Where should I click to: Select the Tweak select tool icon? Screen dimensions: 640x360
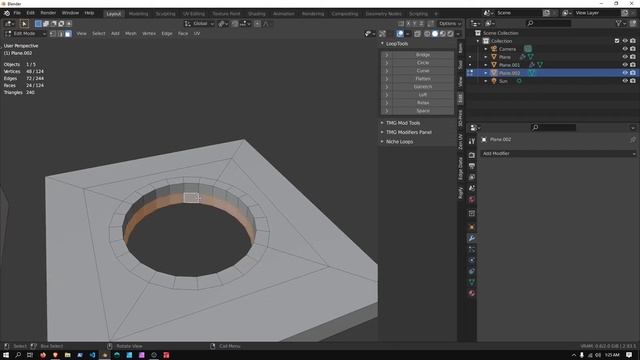coord(24,24)
